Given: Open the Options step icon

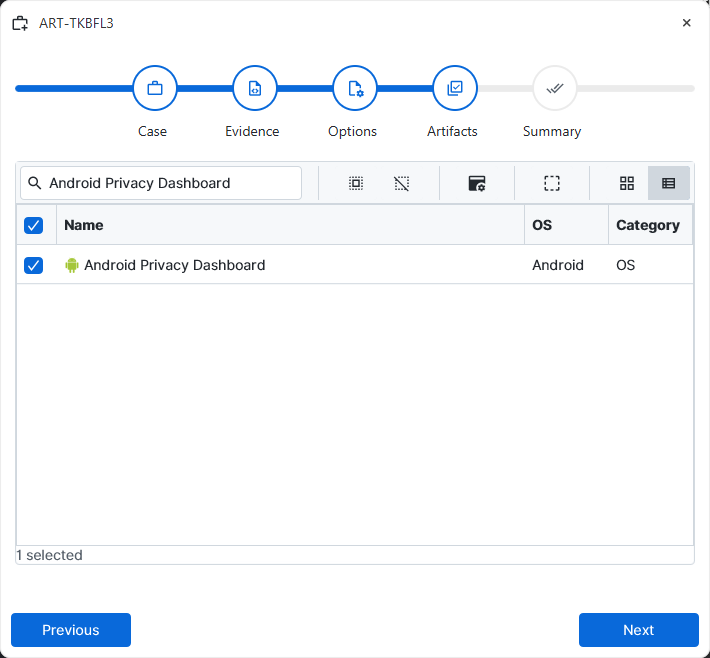Looking at the screenshot, I should tap(355, 88).
